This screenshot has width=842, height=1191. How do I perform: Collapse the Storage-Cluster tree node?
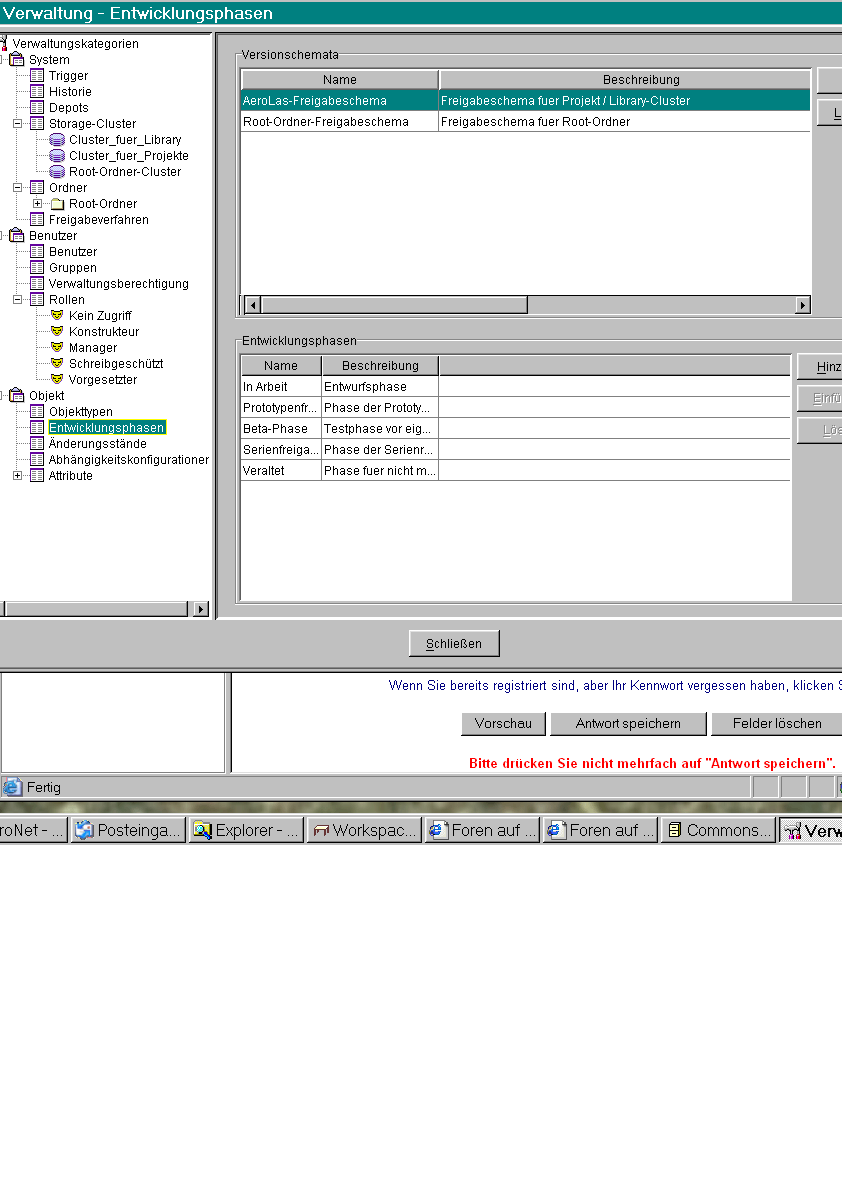click(x=17, y=123)
